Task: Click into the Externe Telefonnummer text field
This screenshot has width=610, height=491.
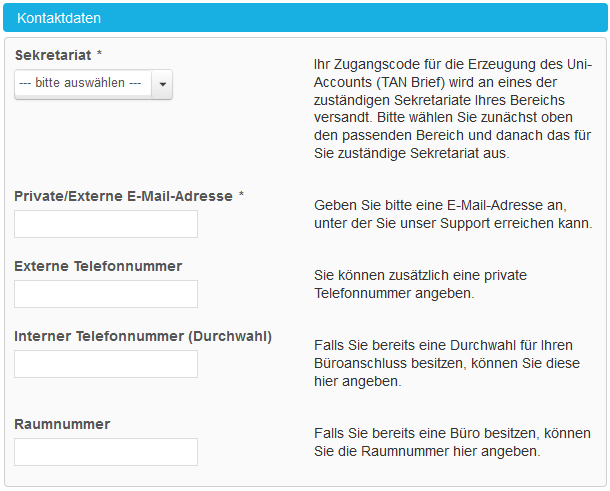Action: point(106,294)
